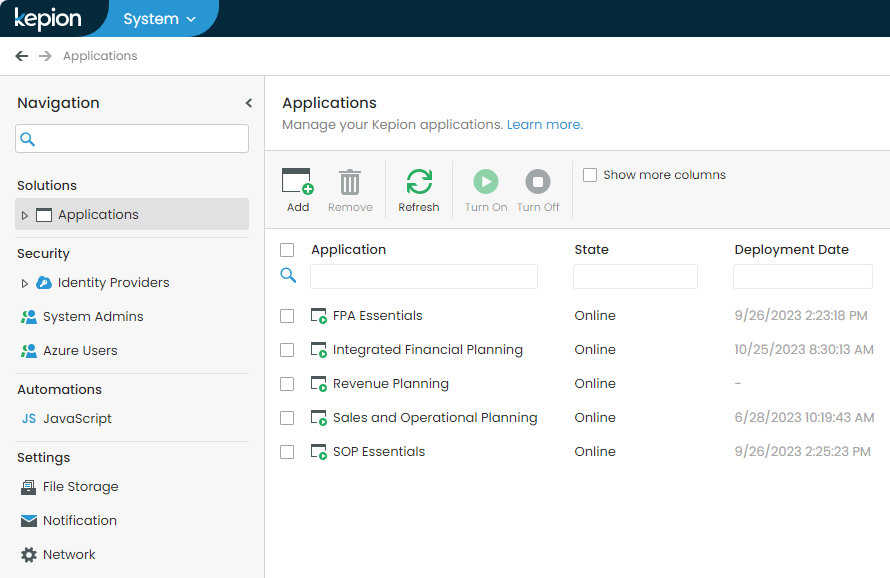Collapse the Navigation panel

click(249, 103)
